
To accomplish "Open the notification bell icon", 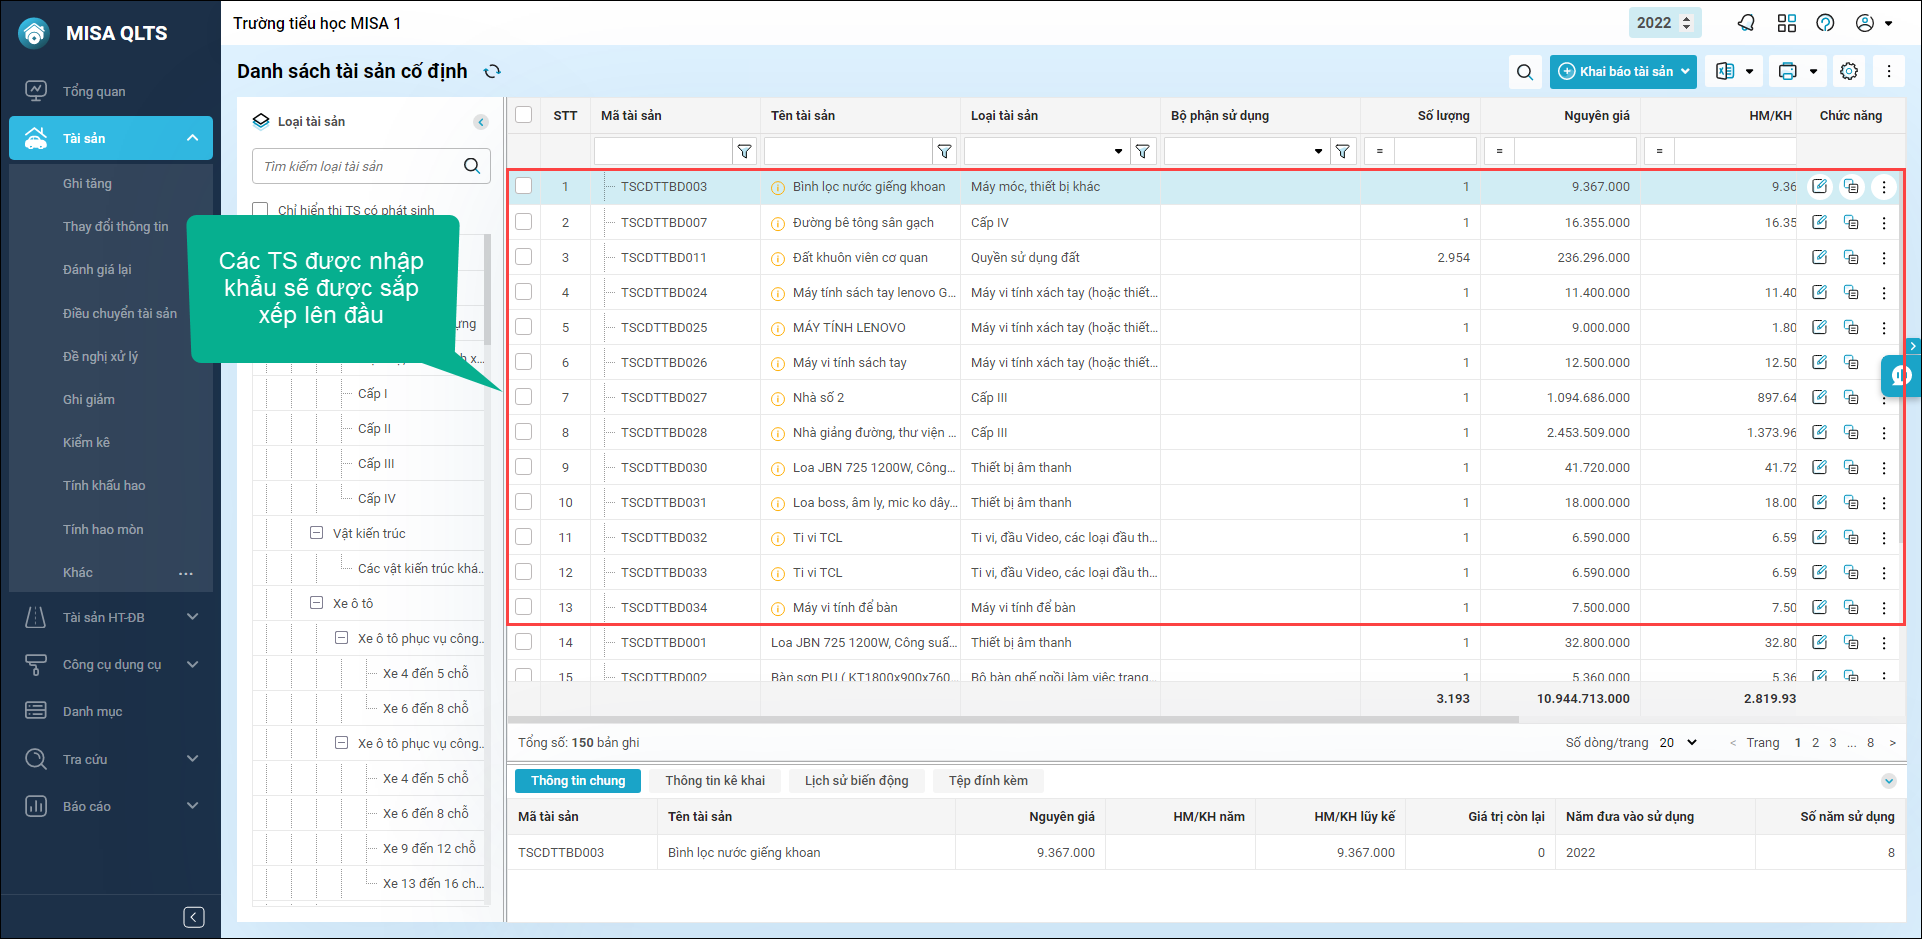I will 1746,23.
